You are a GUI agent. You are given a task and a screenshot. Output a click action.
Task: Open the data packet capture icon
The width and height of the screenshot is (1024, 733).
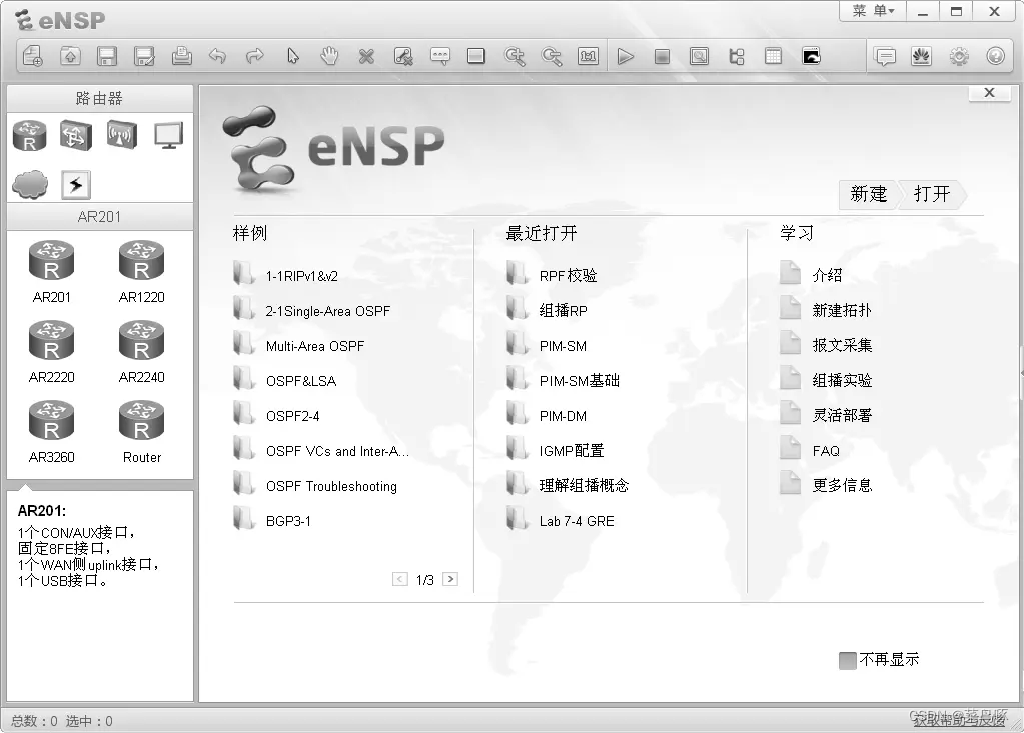(699, 56)
